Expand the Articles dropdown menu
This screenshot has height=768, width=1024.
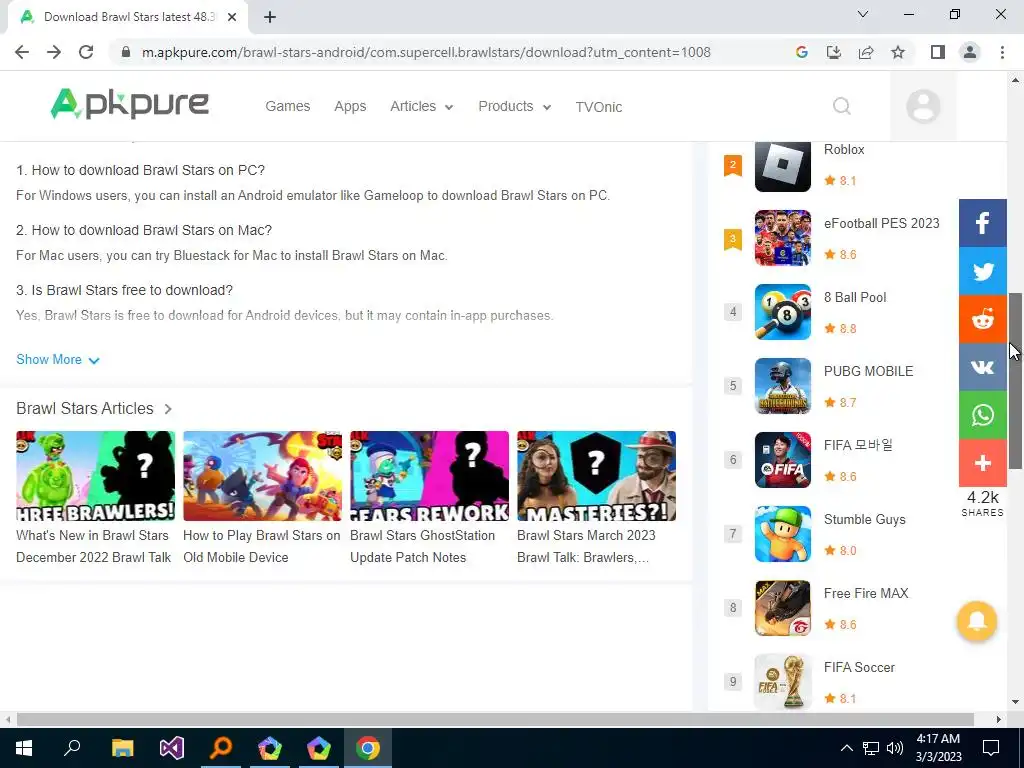tap(421, 106)
